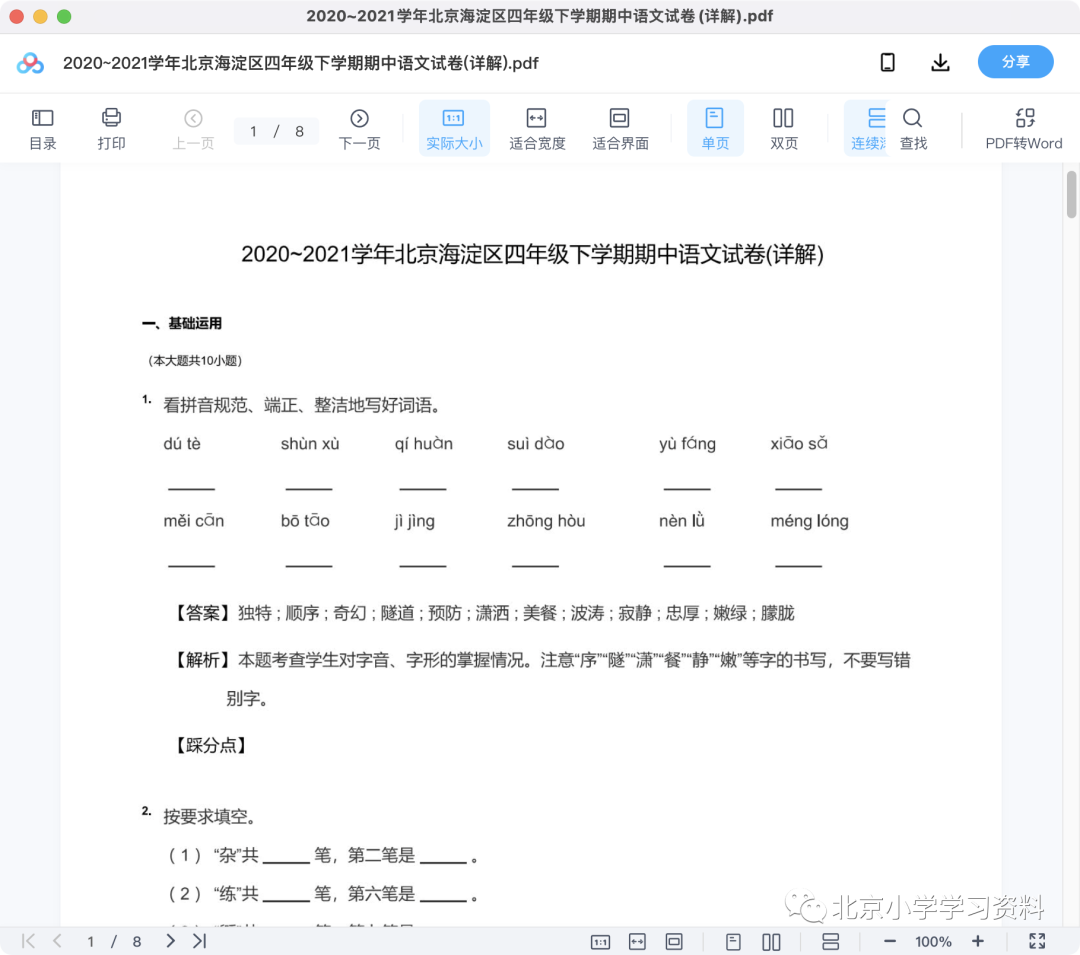Click bottom bar 1:1 actual size icon
Screen dimensions: 1080x955
pos(601,942)
